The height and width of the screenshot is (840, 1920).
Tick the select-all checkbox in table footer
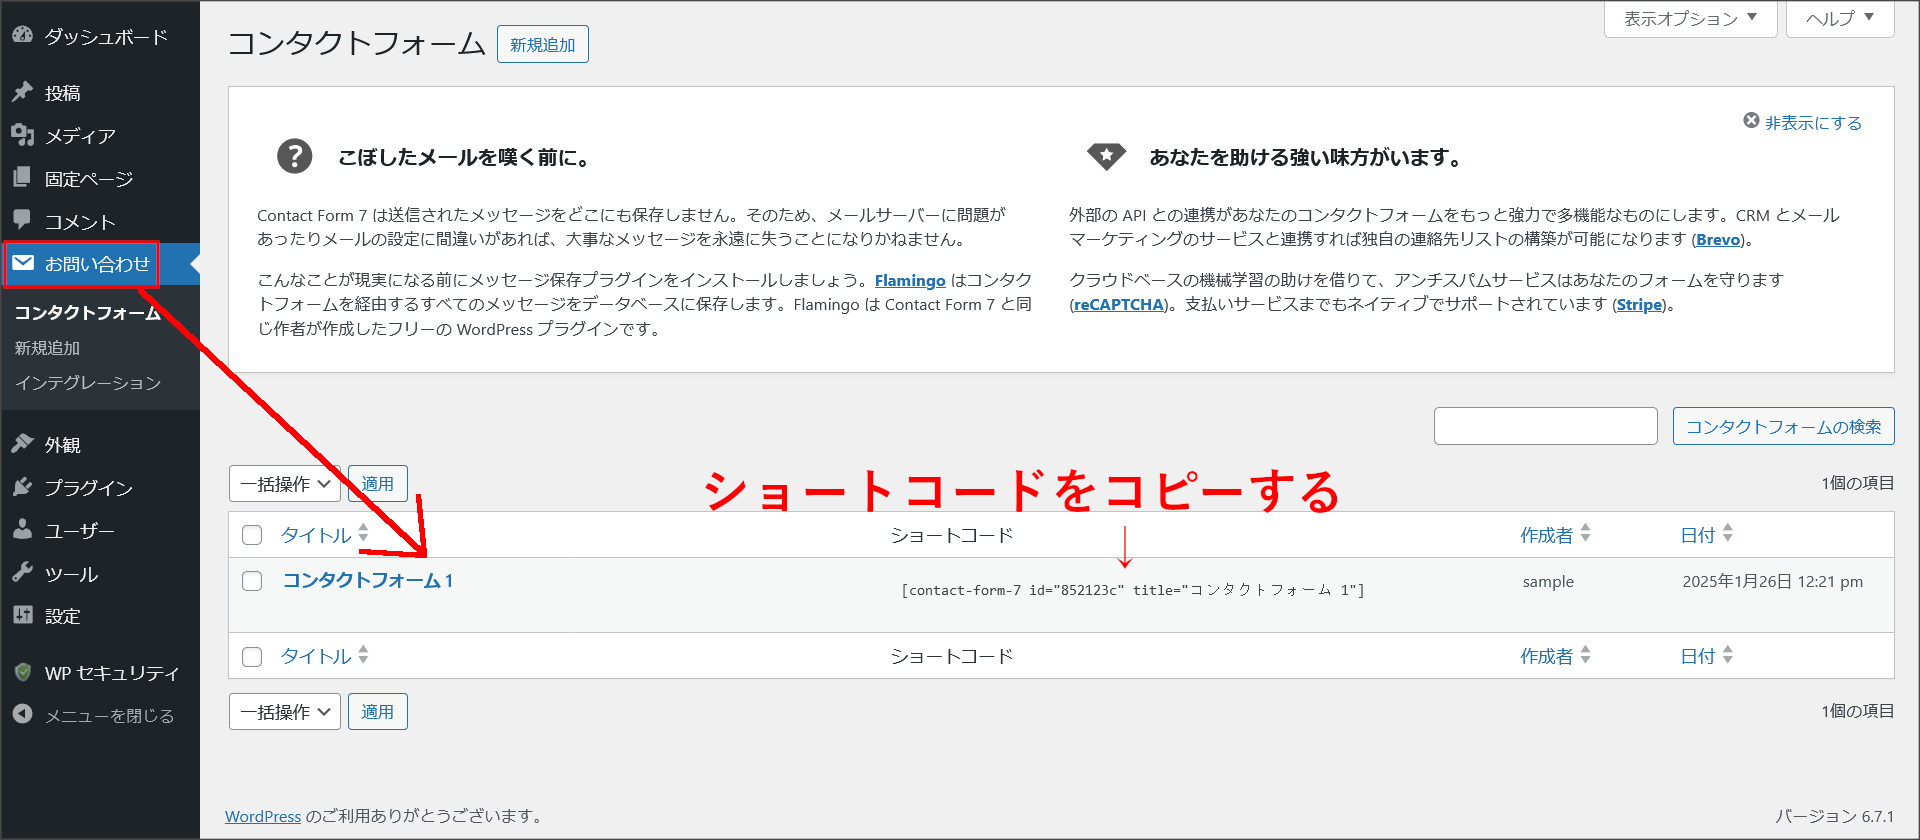pos(252,656)
